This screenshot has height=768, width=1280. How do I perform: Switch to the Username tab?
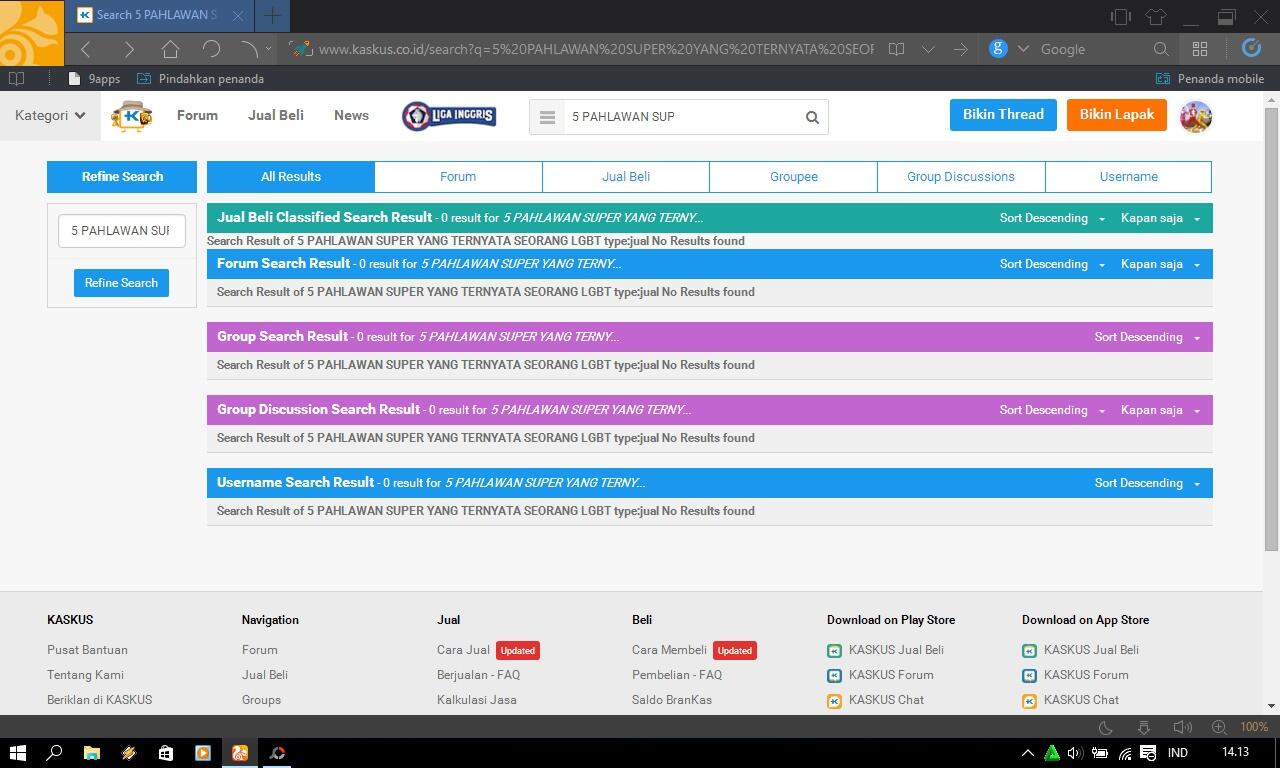click(x=1129, y=176)
